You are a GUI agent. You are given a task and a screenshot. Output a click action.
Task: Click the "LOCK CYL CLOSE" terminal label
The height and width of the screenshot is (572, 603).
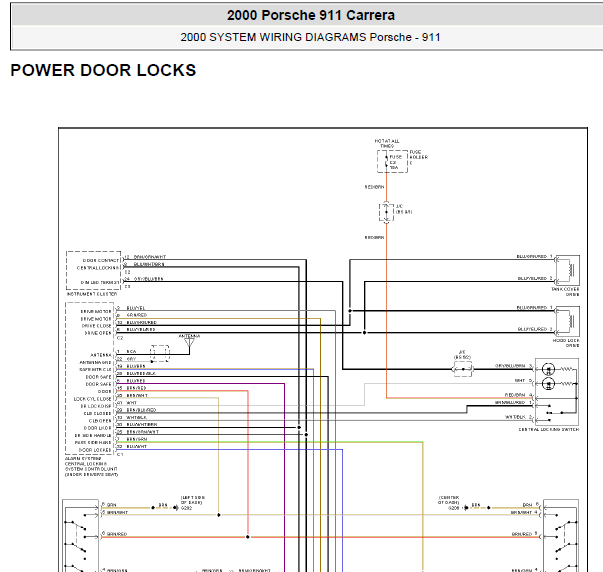(92, 399)
